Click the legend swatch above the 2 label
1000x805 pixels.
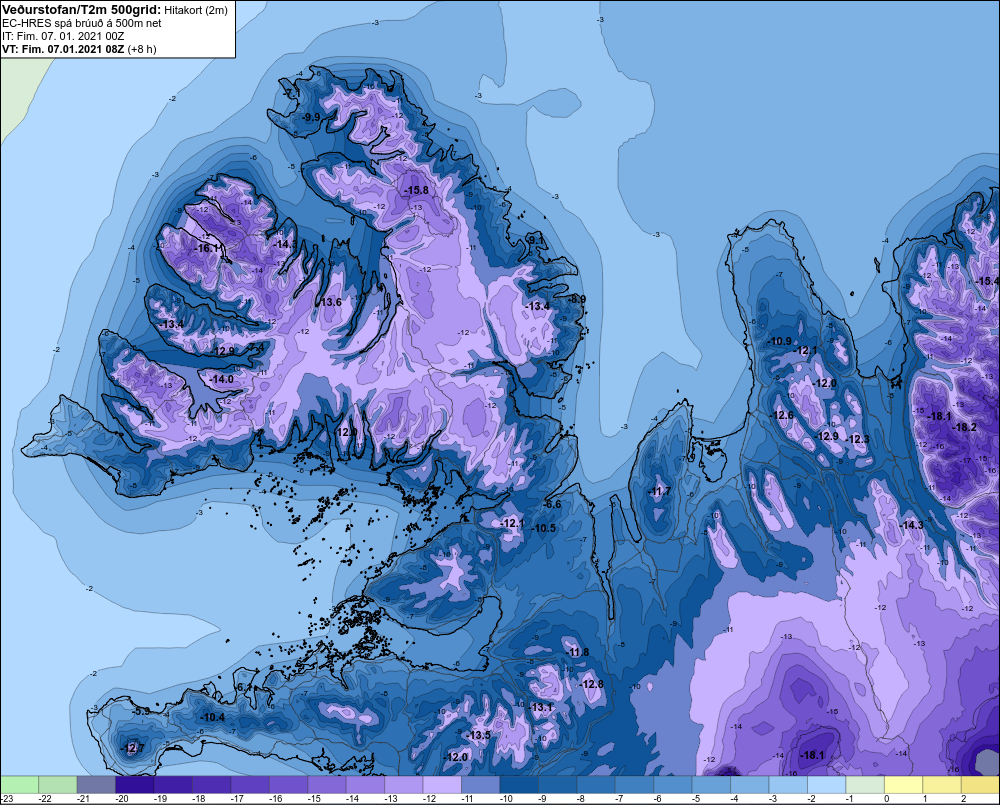[x=981, y=785]
